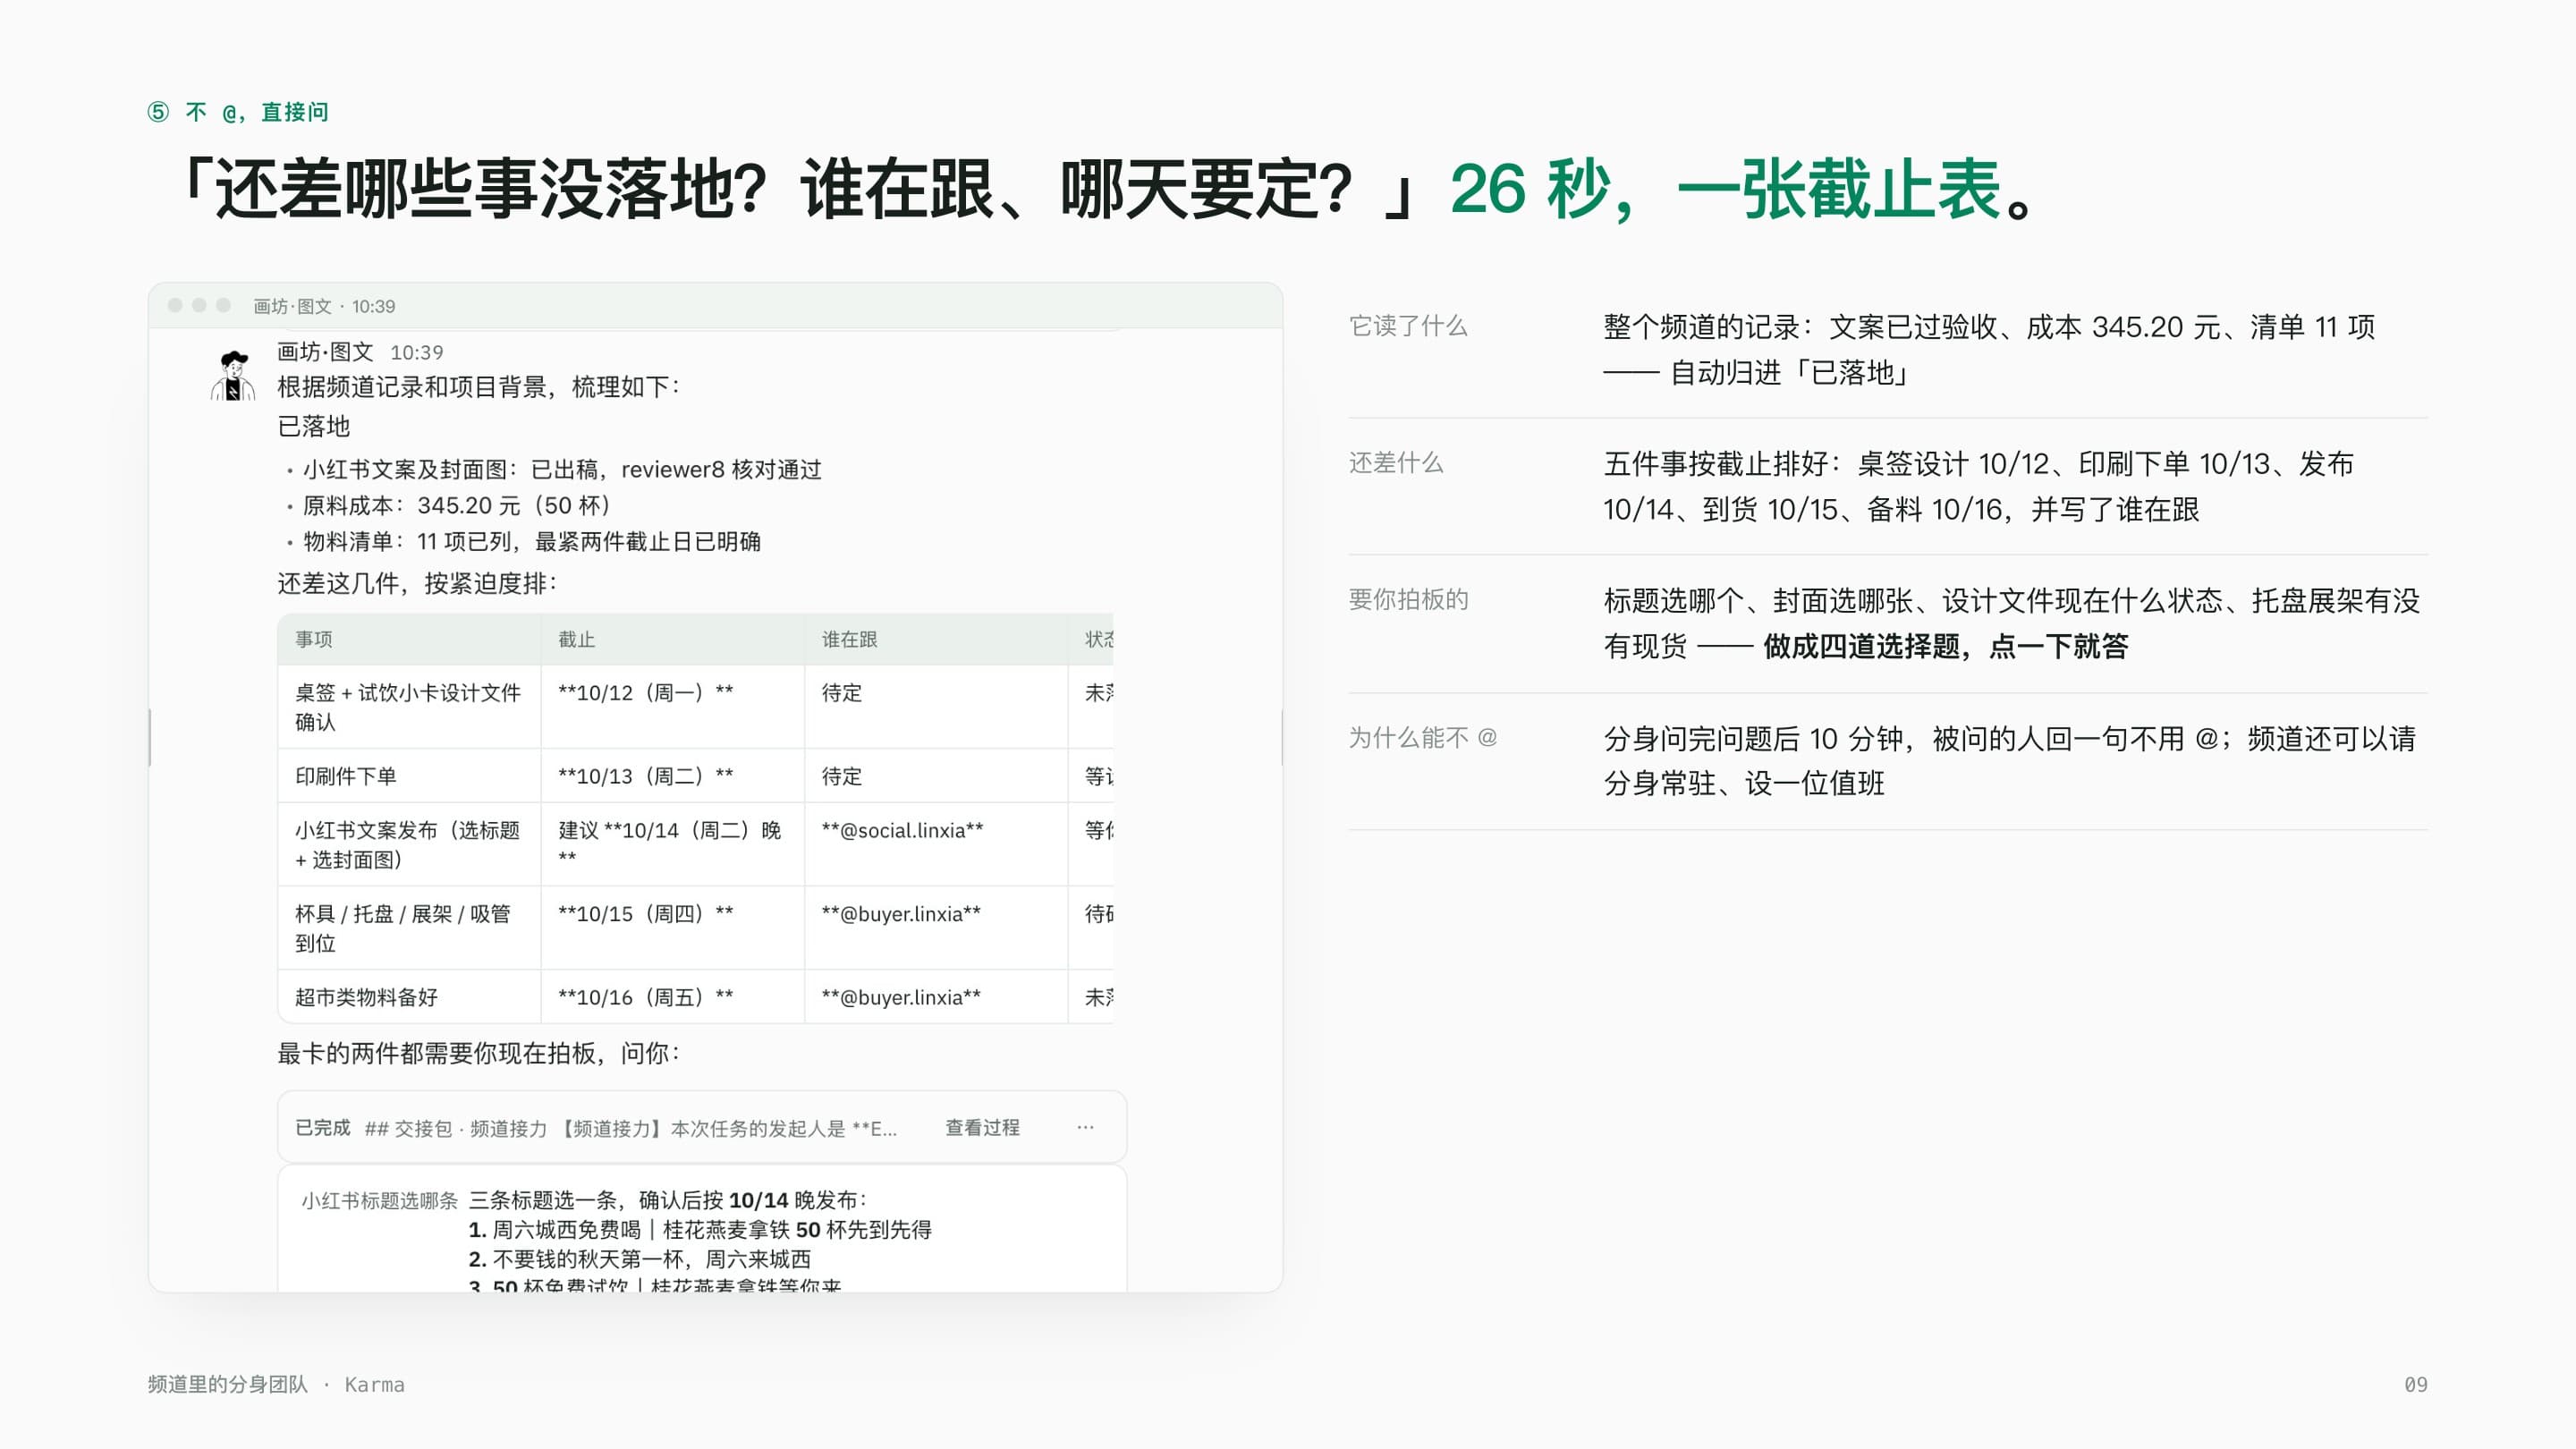Click the 印刷件下单 row cell
2576x1449 pixels.
(x=409, y=776)
